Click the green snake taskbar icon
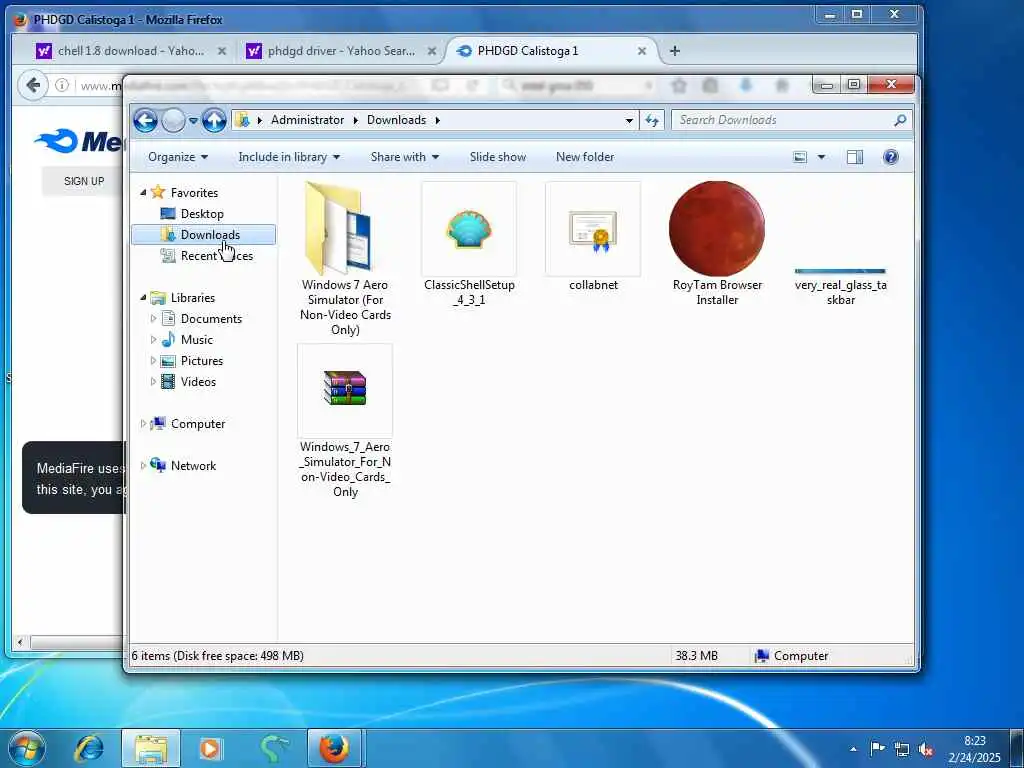 tap(273, 748)
